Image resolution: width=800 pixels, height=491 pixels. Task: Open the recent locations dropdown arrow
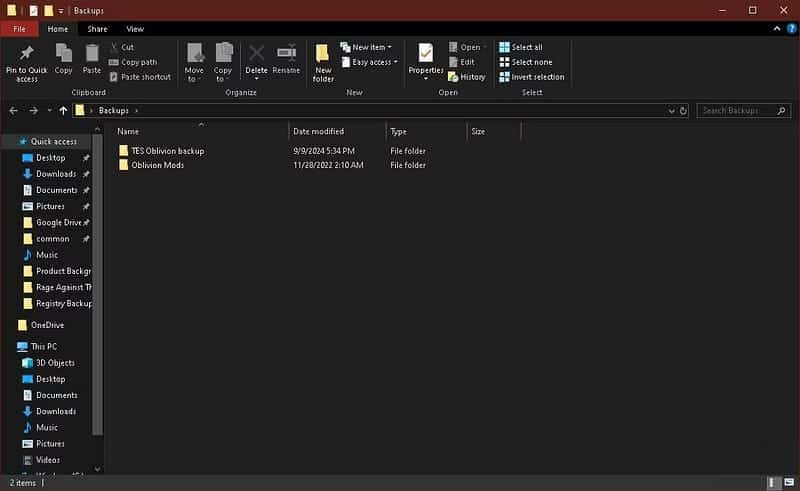[x=50, y=111]
